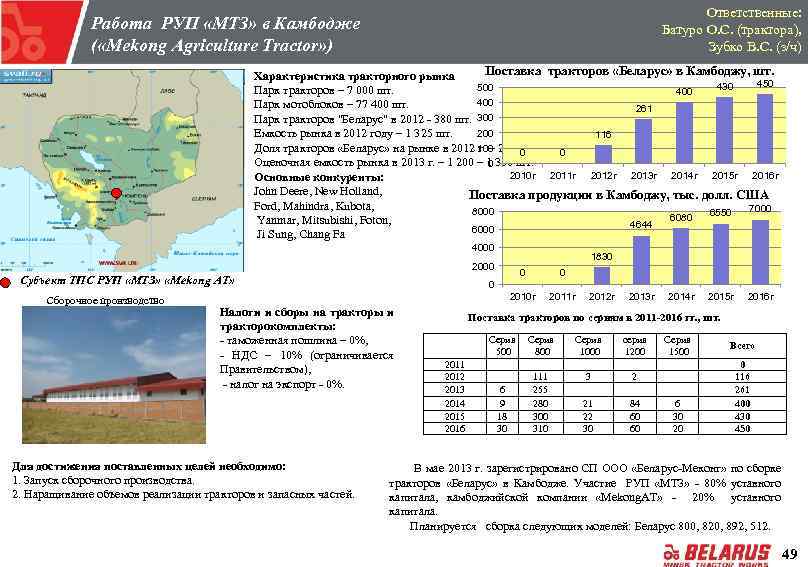The height and width of the screenshot is (567, 808).
Task: Click the caption 'Сборочное производство'
Action: 106,301
